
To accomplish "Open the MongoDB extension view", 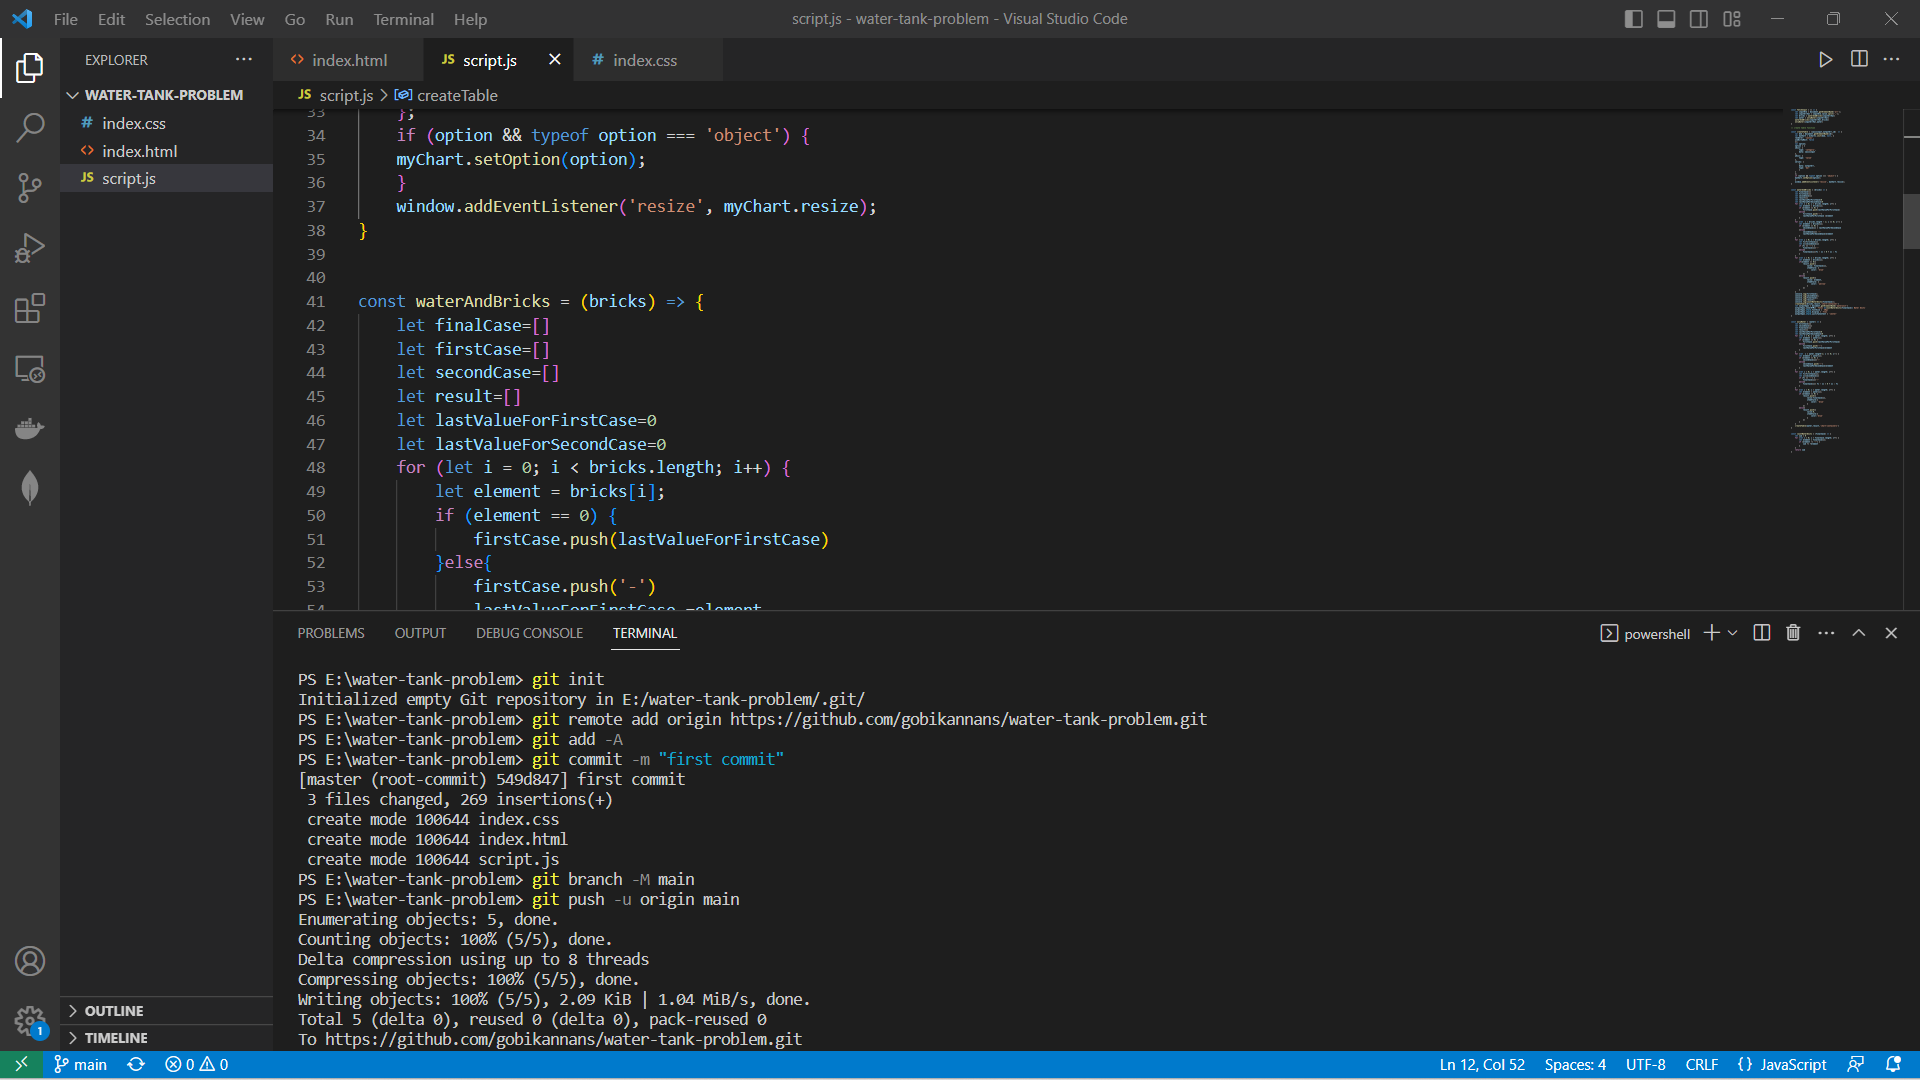I will [30, 488].
